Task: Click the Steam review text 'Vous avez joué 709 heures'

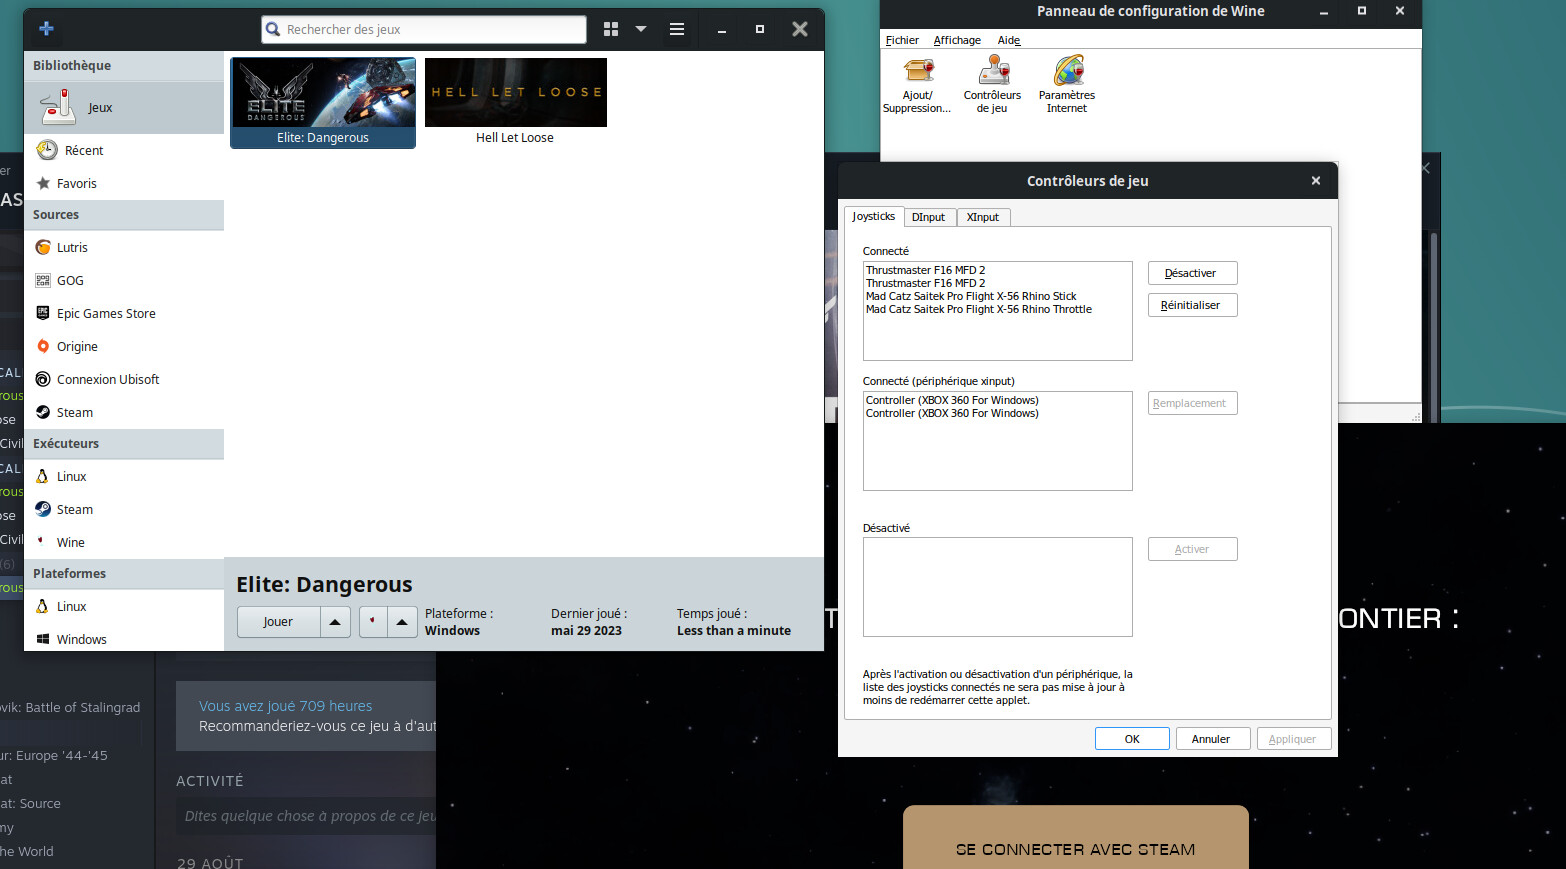Action: 286,706
